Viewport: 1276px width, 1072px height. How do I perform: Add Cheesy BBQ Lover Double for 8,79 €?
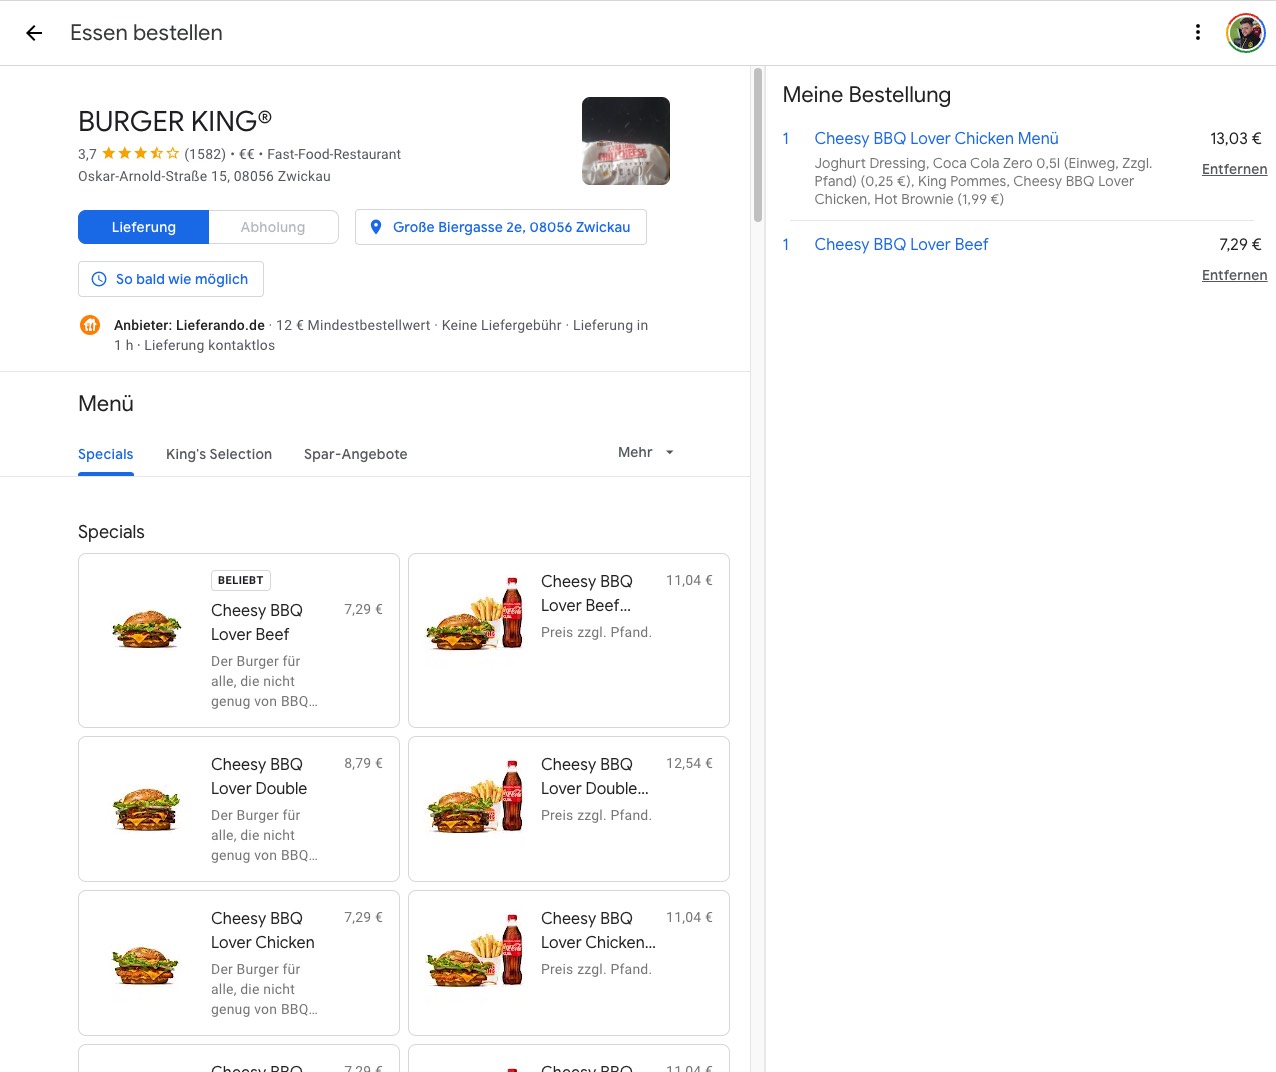[239, 809]
